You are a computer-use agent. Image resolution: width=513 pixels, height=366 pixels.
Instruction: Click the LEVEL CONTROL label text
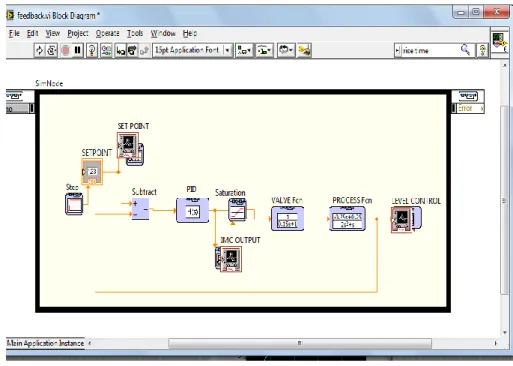click(x=416, y=201)
